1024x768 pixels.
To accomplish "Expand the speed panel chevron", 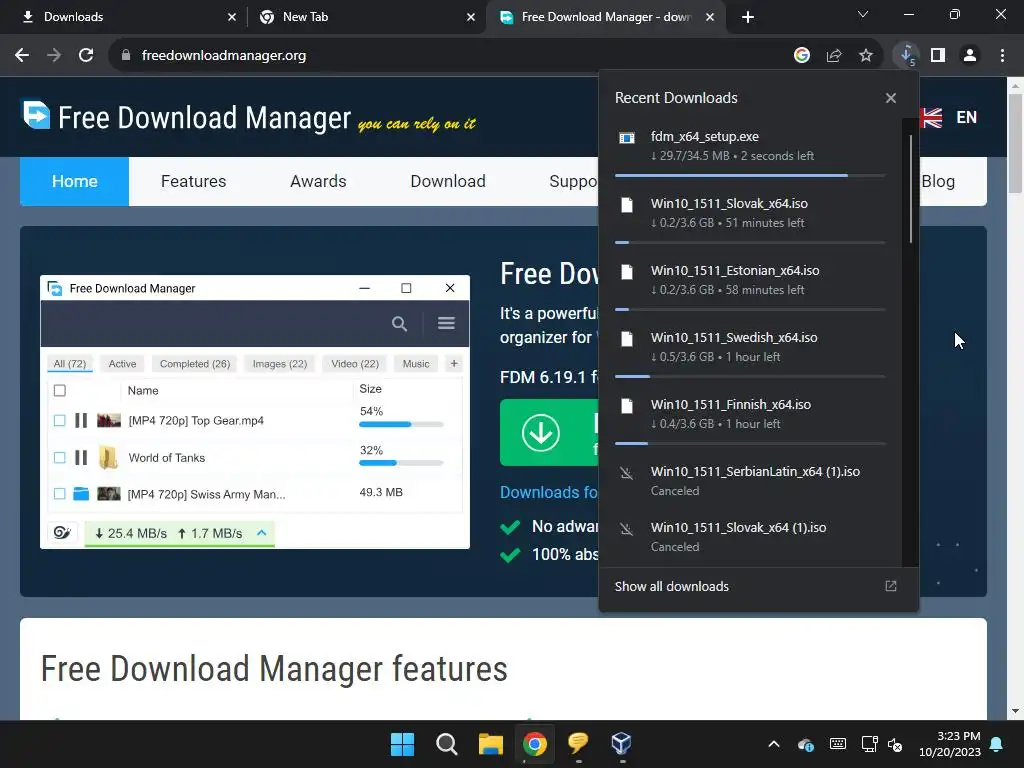I will pos(261,533).
